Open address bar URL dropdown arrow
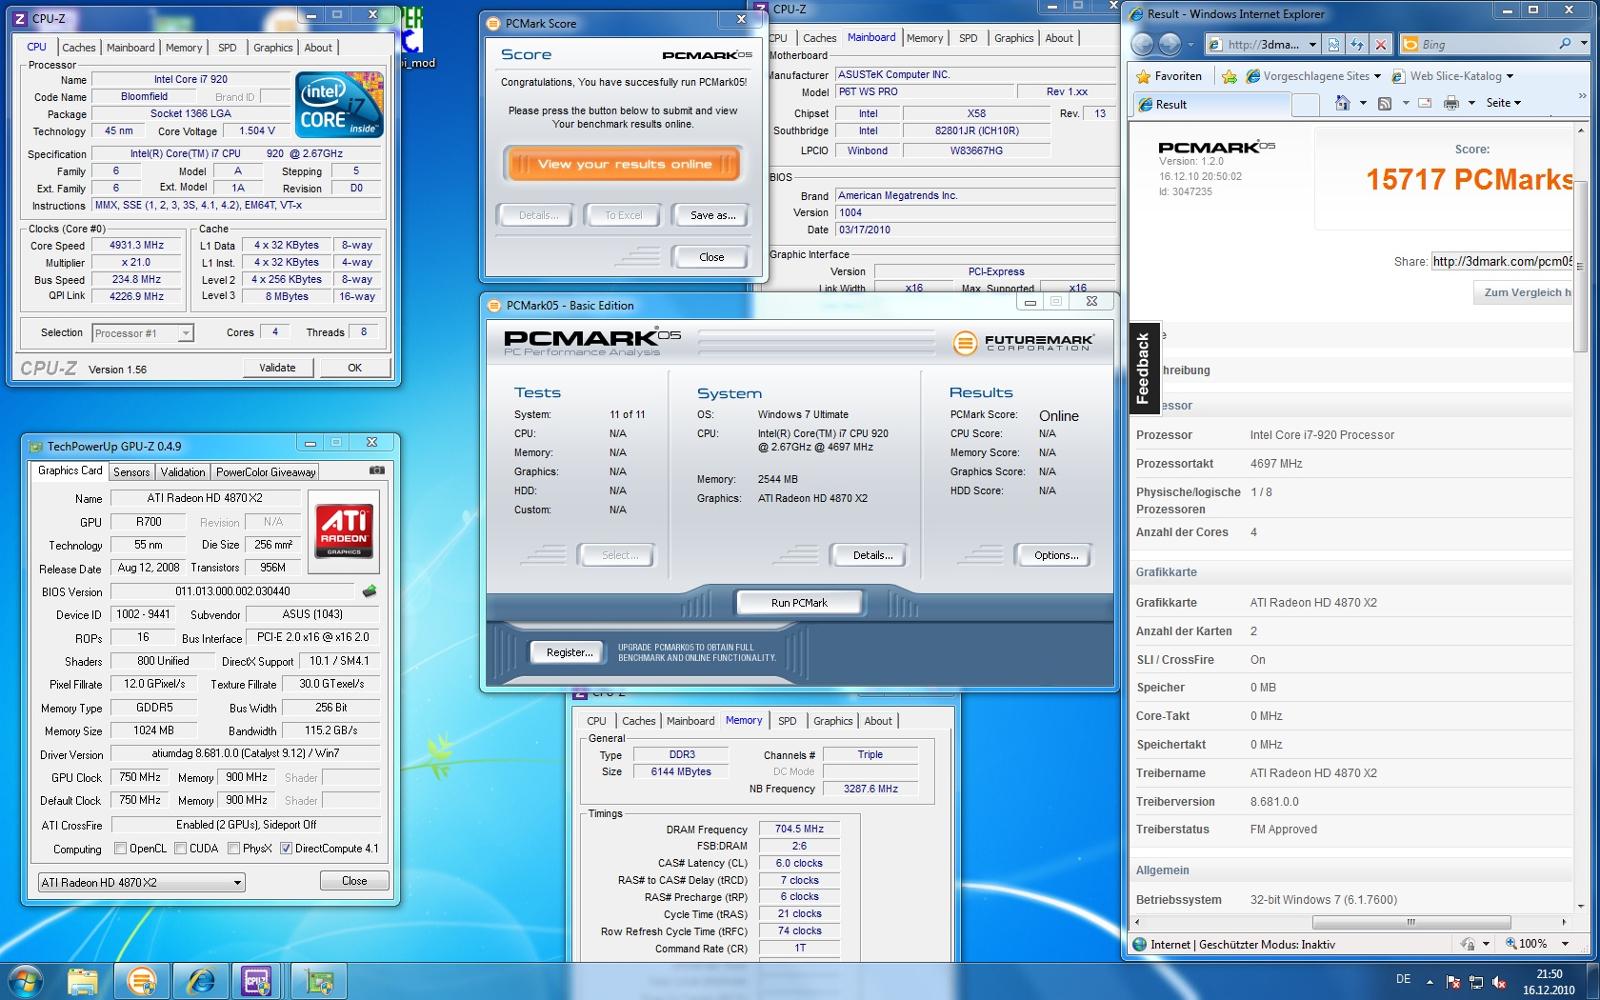Screen dimensions: 1600x1000 coord(1312,44)
